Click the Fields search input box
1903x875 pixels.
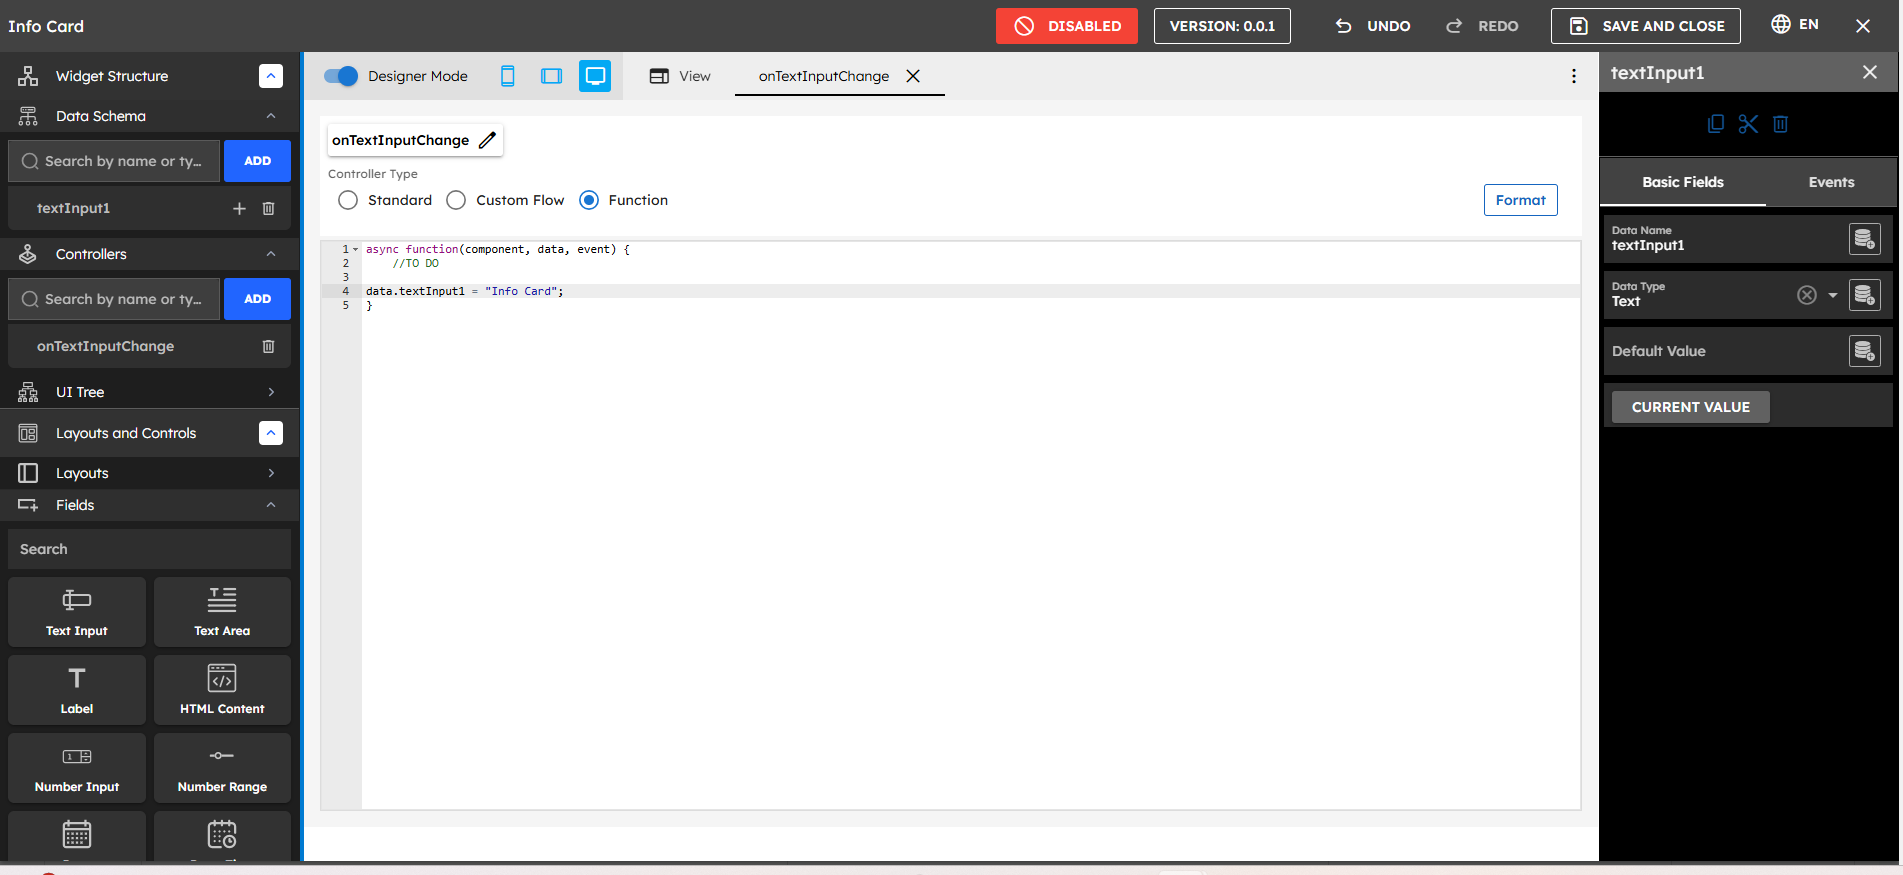click(x=150, y=549)
